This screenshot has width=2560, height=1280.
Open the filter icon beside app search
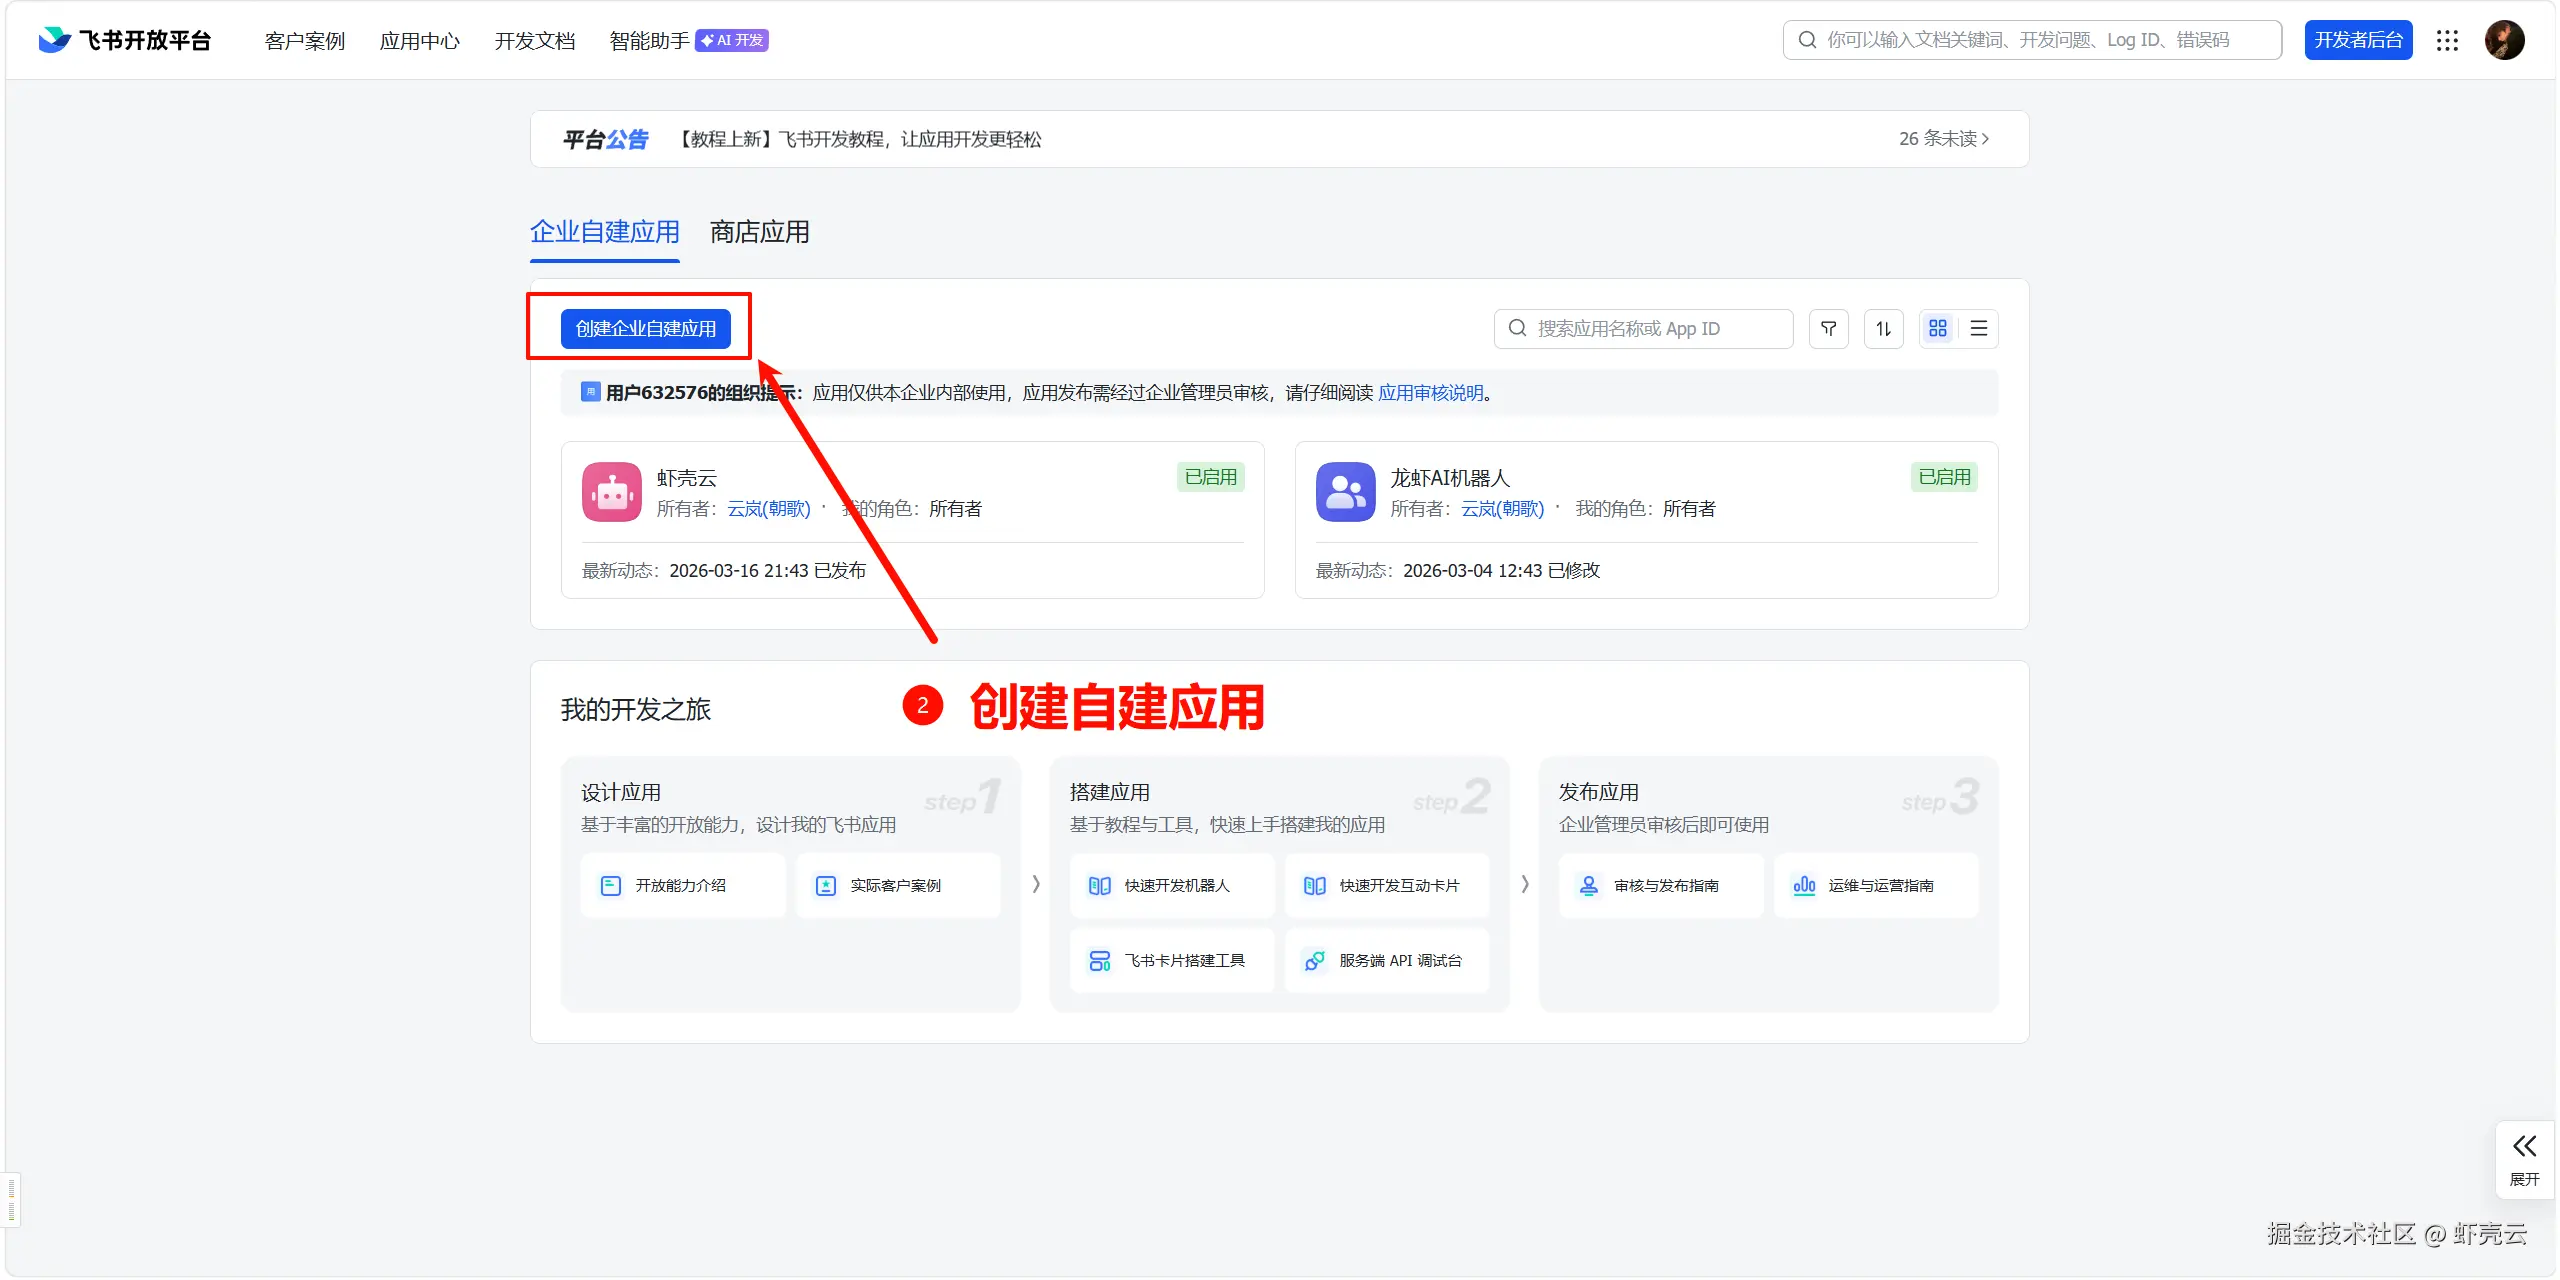click(1828, 328)
